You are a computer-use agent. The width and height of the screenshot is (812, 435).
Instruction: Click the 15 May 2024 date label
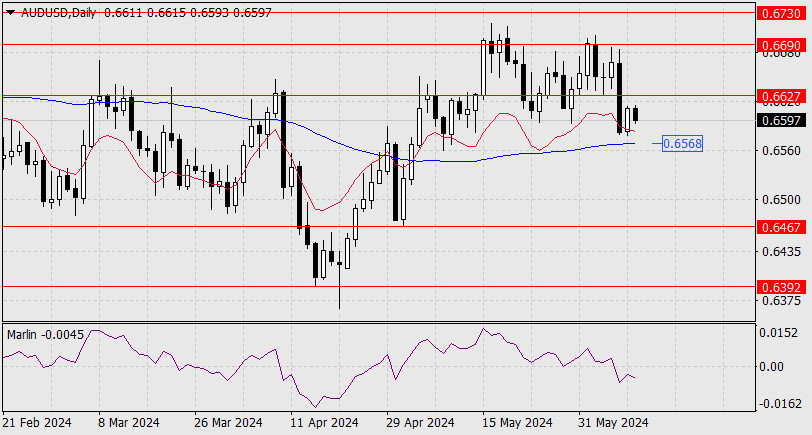click(517, 423)
